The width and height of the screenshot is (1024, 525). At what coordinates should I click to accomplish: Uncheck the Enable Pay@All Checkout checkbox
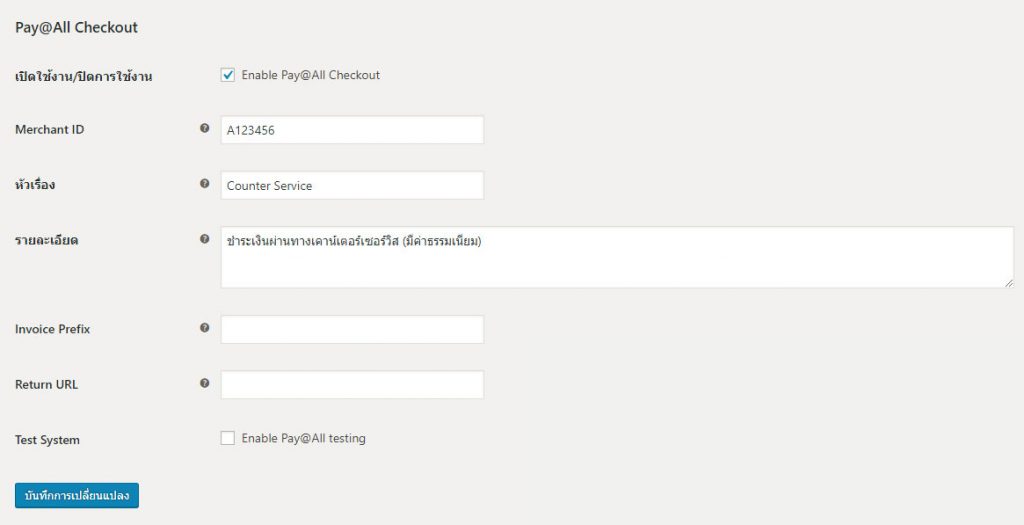pyautogui.click(x=227, y=75)
